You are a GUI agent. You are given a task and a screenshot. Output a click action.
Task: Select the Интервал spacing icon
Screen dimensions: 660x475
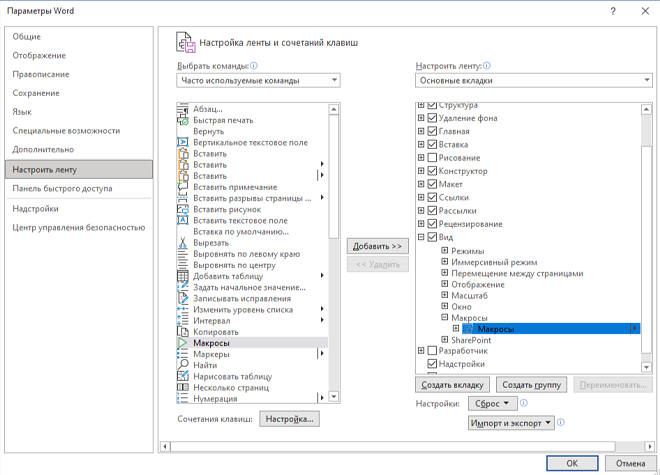point(183,320)
